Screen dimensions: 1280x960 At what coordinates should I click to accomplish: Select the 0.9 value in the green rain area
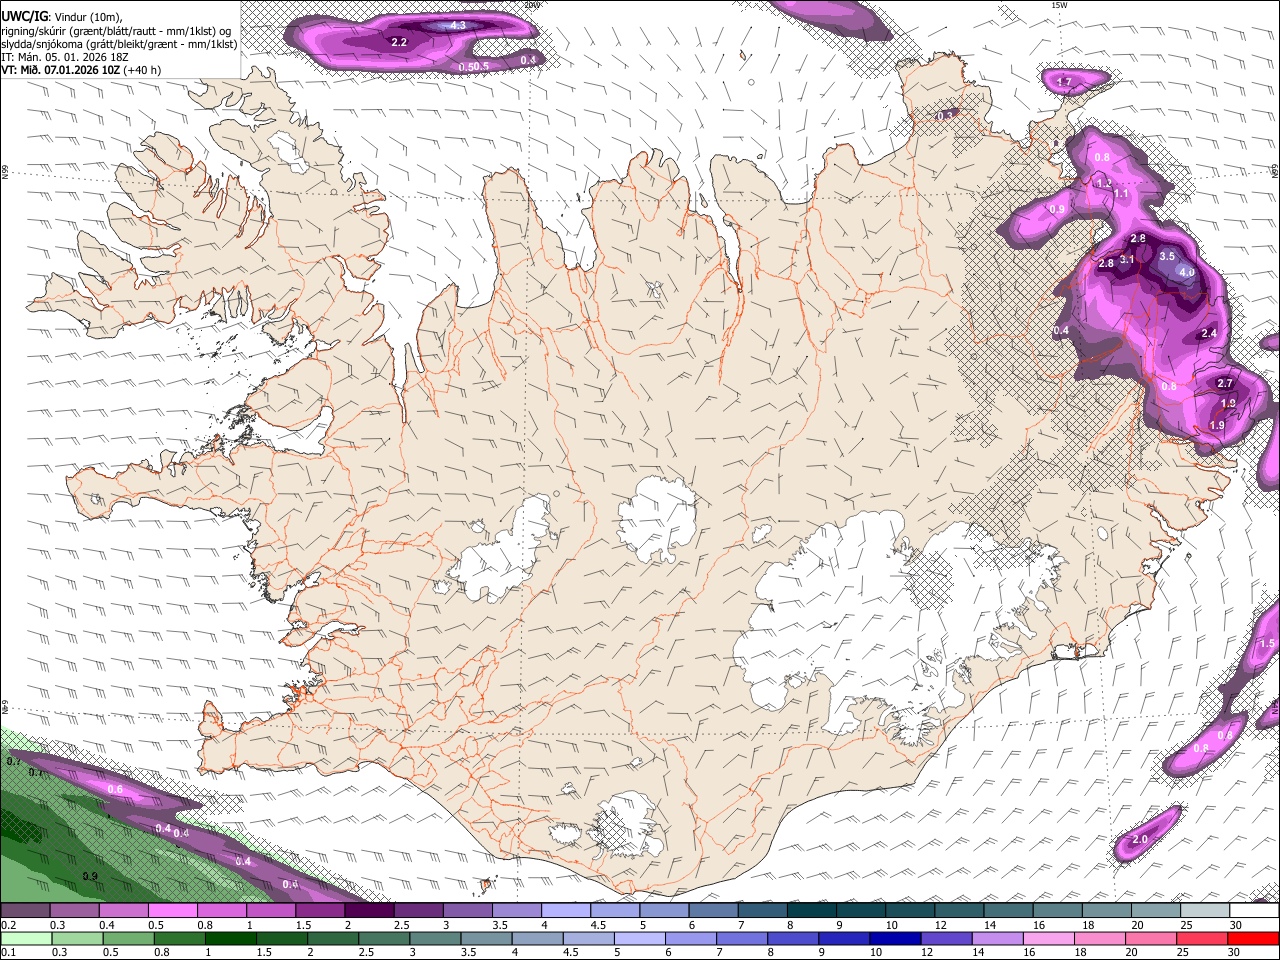tap(90, 877)
